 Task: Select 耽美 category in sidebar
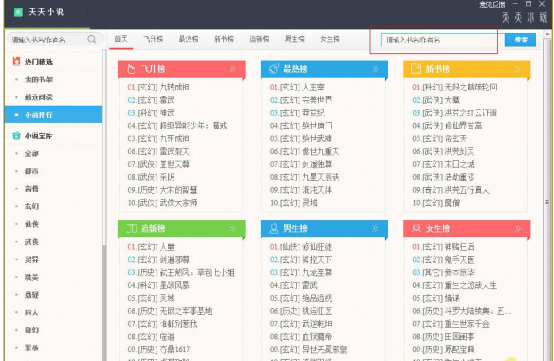point(32,277)
